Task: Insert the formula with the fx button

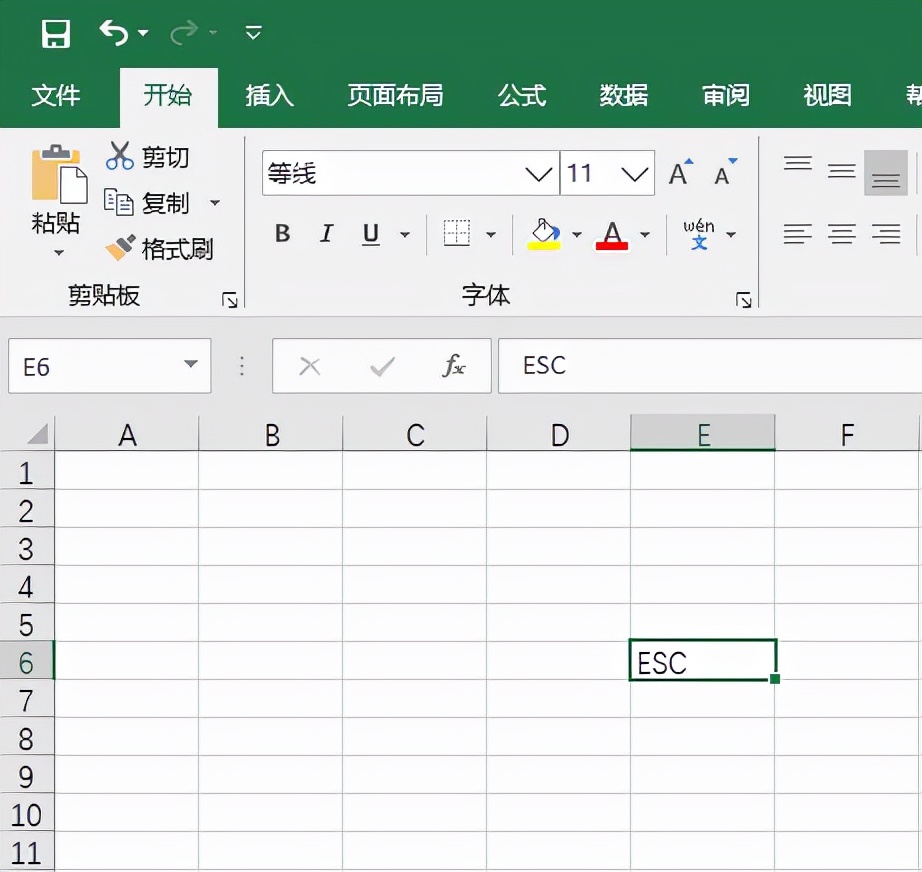Action: tap(453, 366)
